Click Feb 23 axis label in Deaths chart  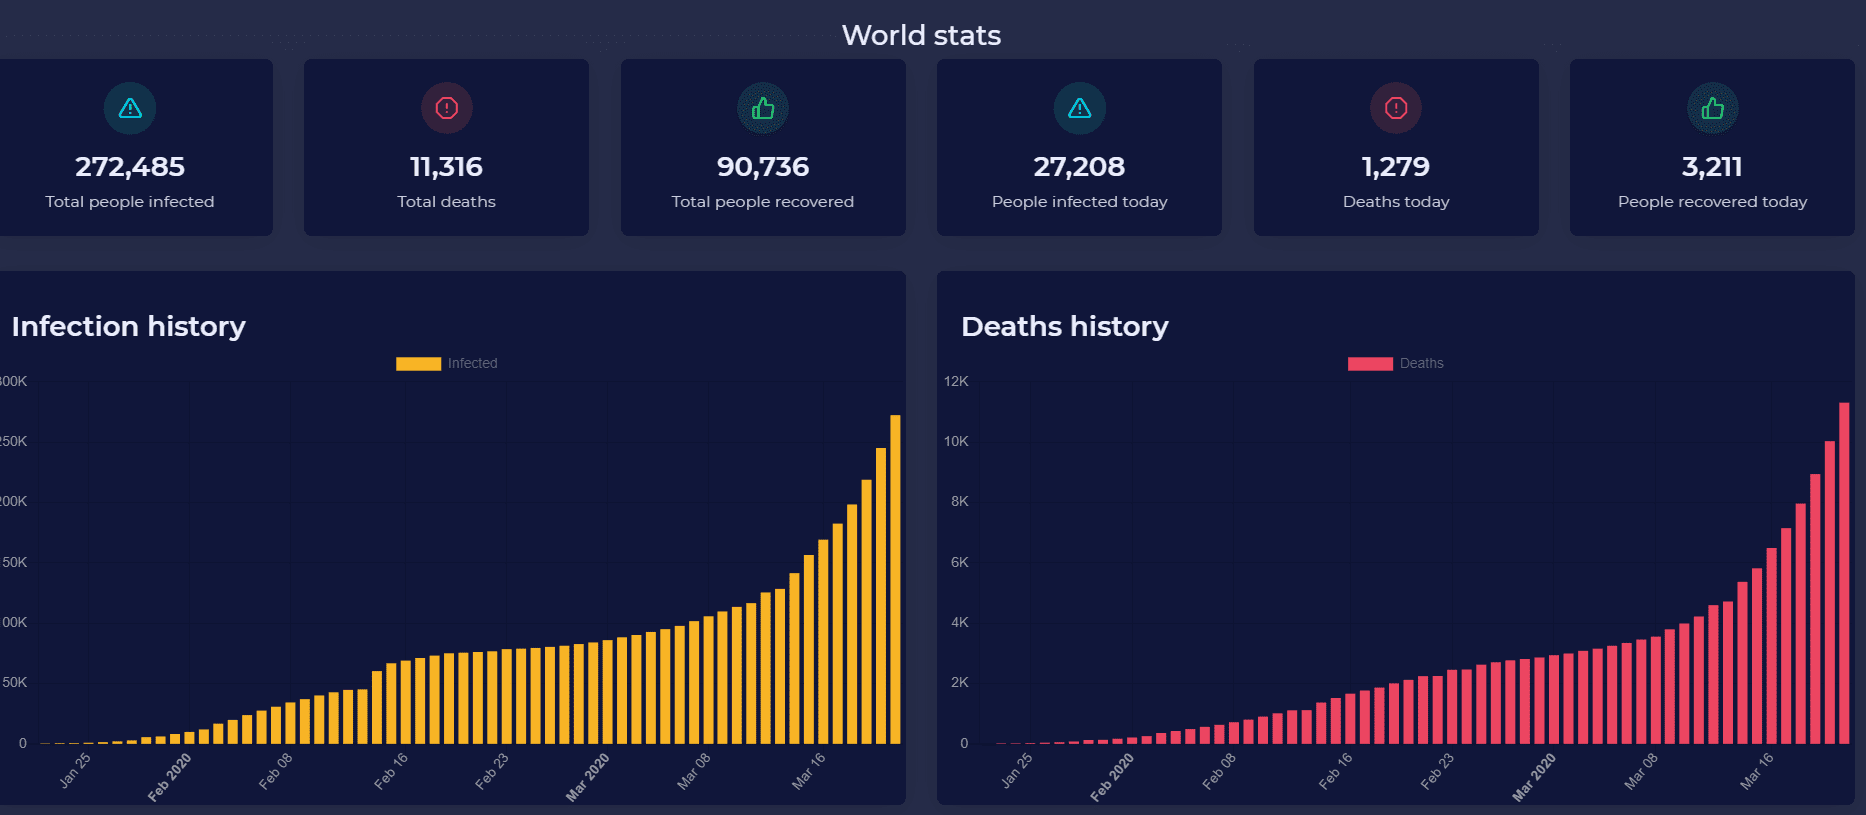[x=1437, y=771]
